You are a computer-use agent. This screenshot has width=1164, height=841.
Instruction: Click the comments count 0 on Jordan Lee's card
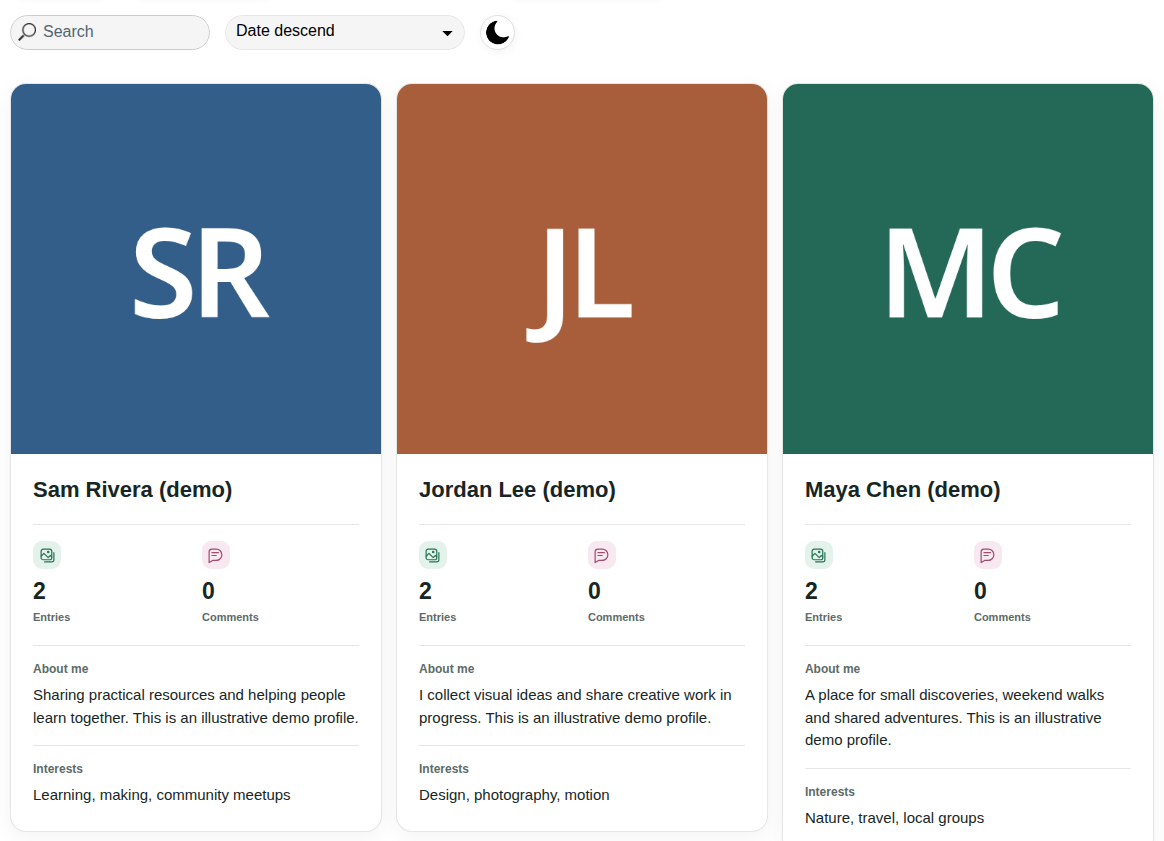pyautogui.click(x=595, y=591)
